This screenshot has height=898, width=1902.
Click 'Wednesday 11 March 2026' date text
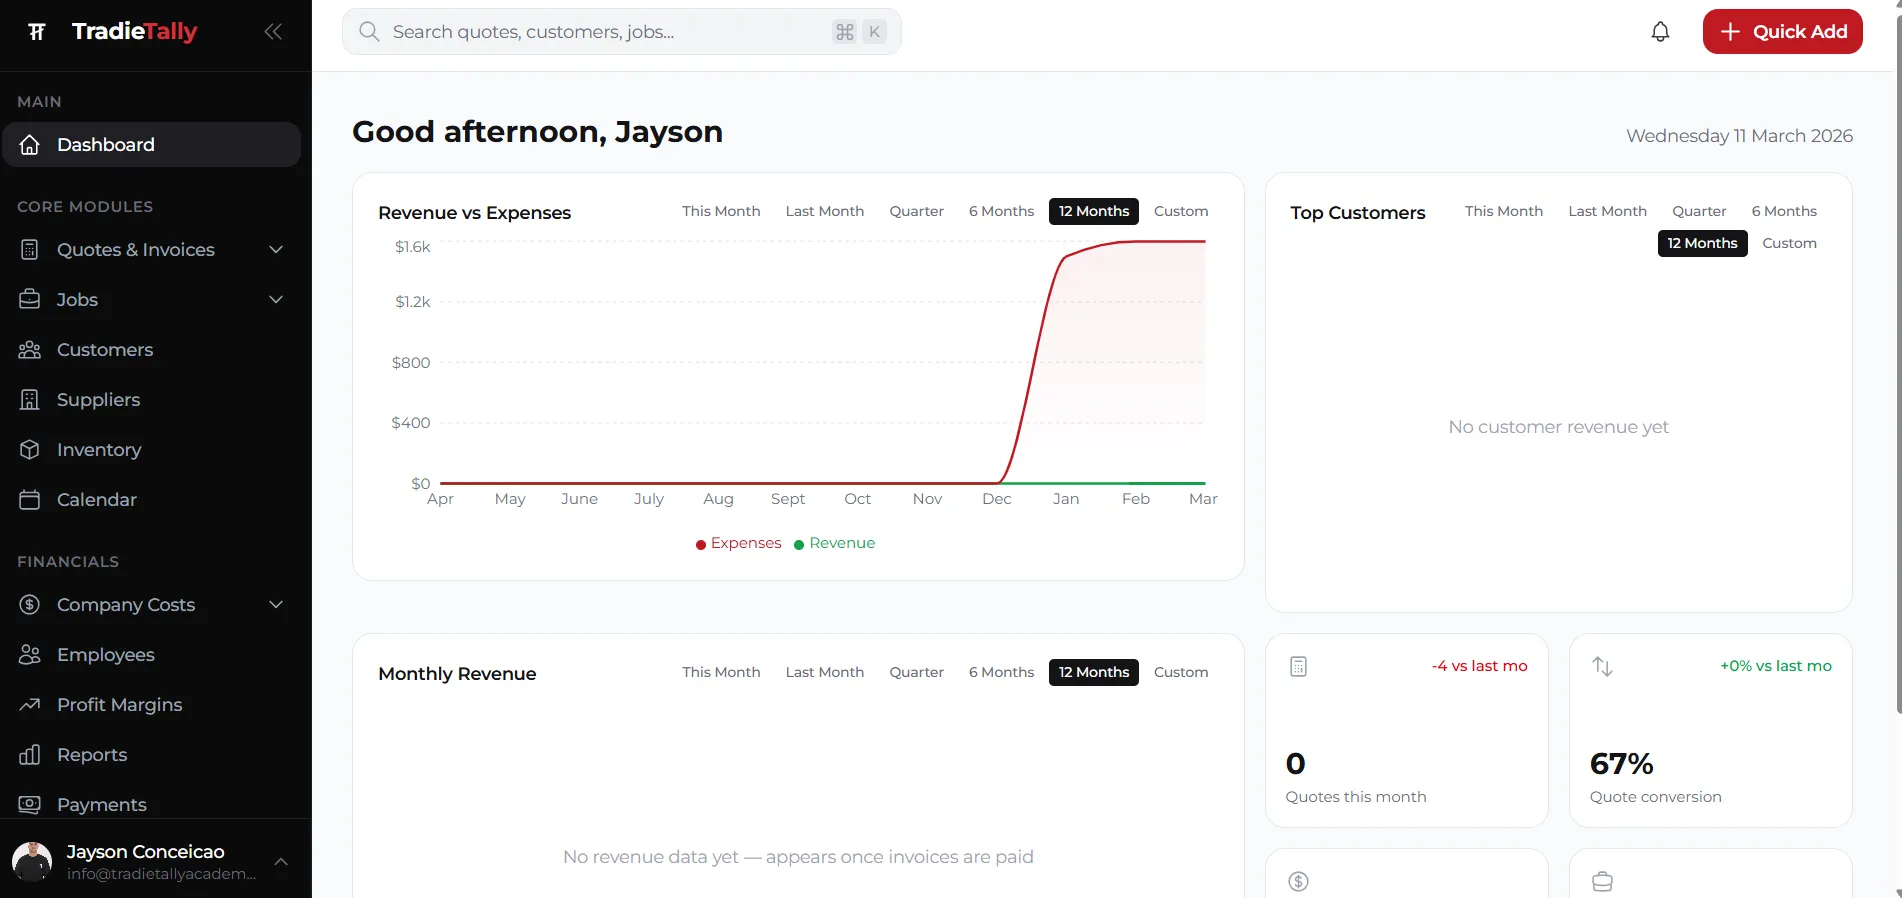pos(1739,136)
